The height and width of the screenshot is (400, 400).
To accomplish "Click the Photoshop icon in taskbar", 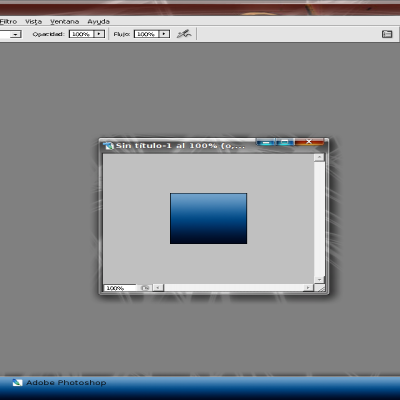I will (17, 383).
